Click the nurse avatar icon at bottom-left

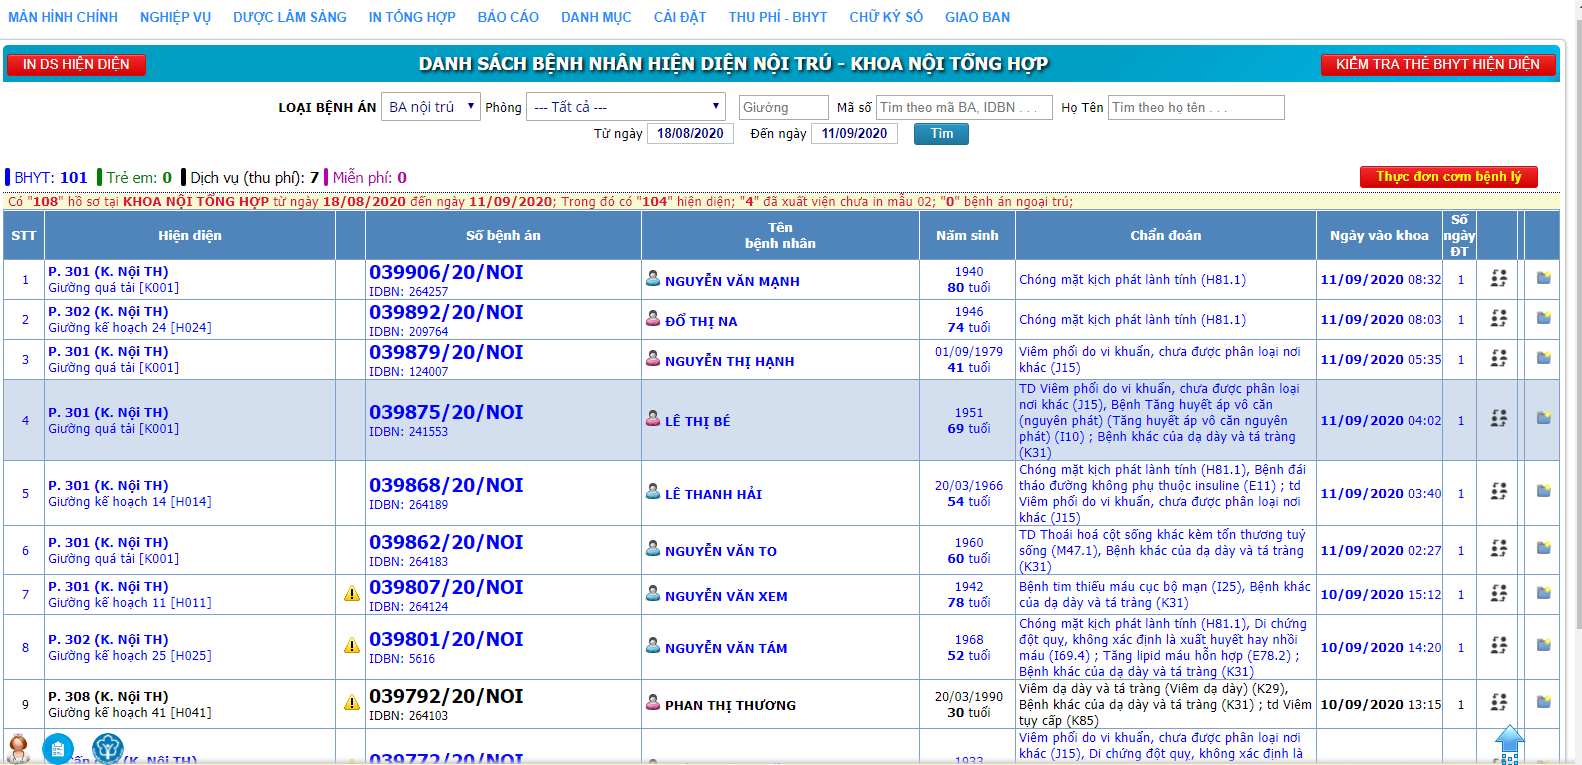point(18,747)
